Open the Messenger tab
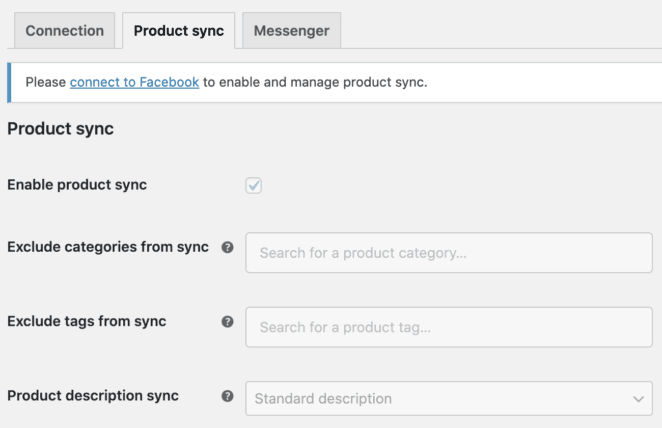This screenshot has height=428, width=662. coord(291,31)
